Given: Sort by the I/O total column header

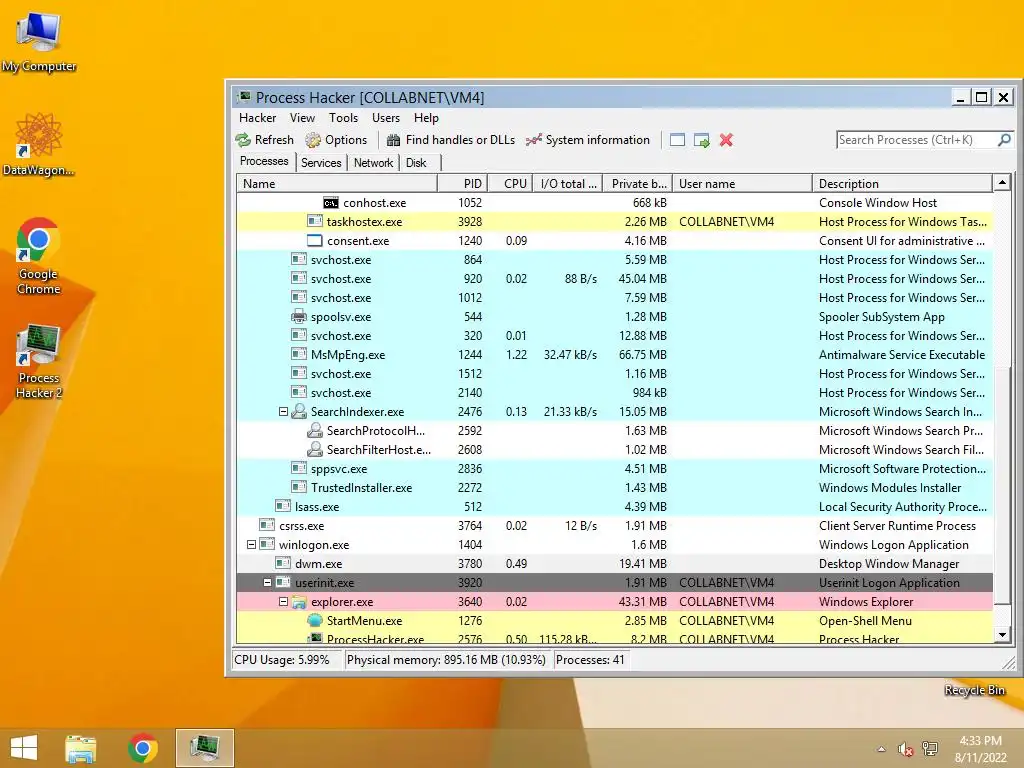Looking at the screenshot, I should pos(567,184).
